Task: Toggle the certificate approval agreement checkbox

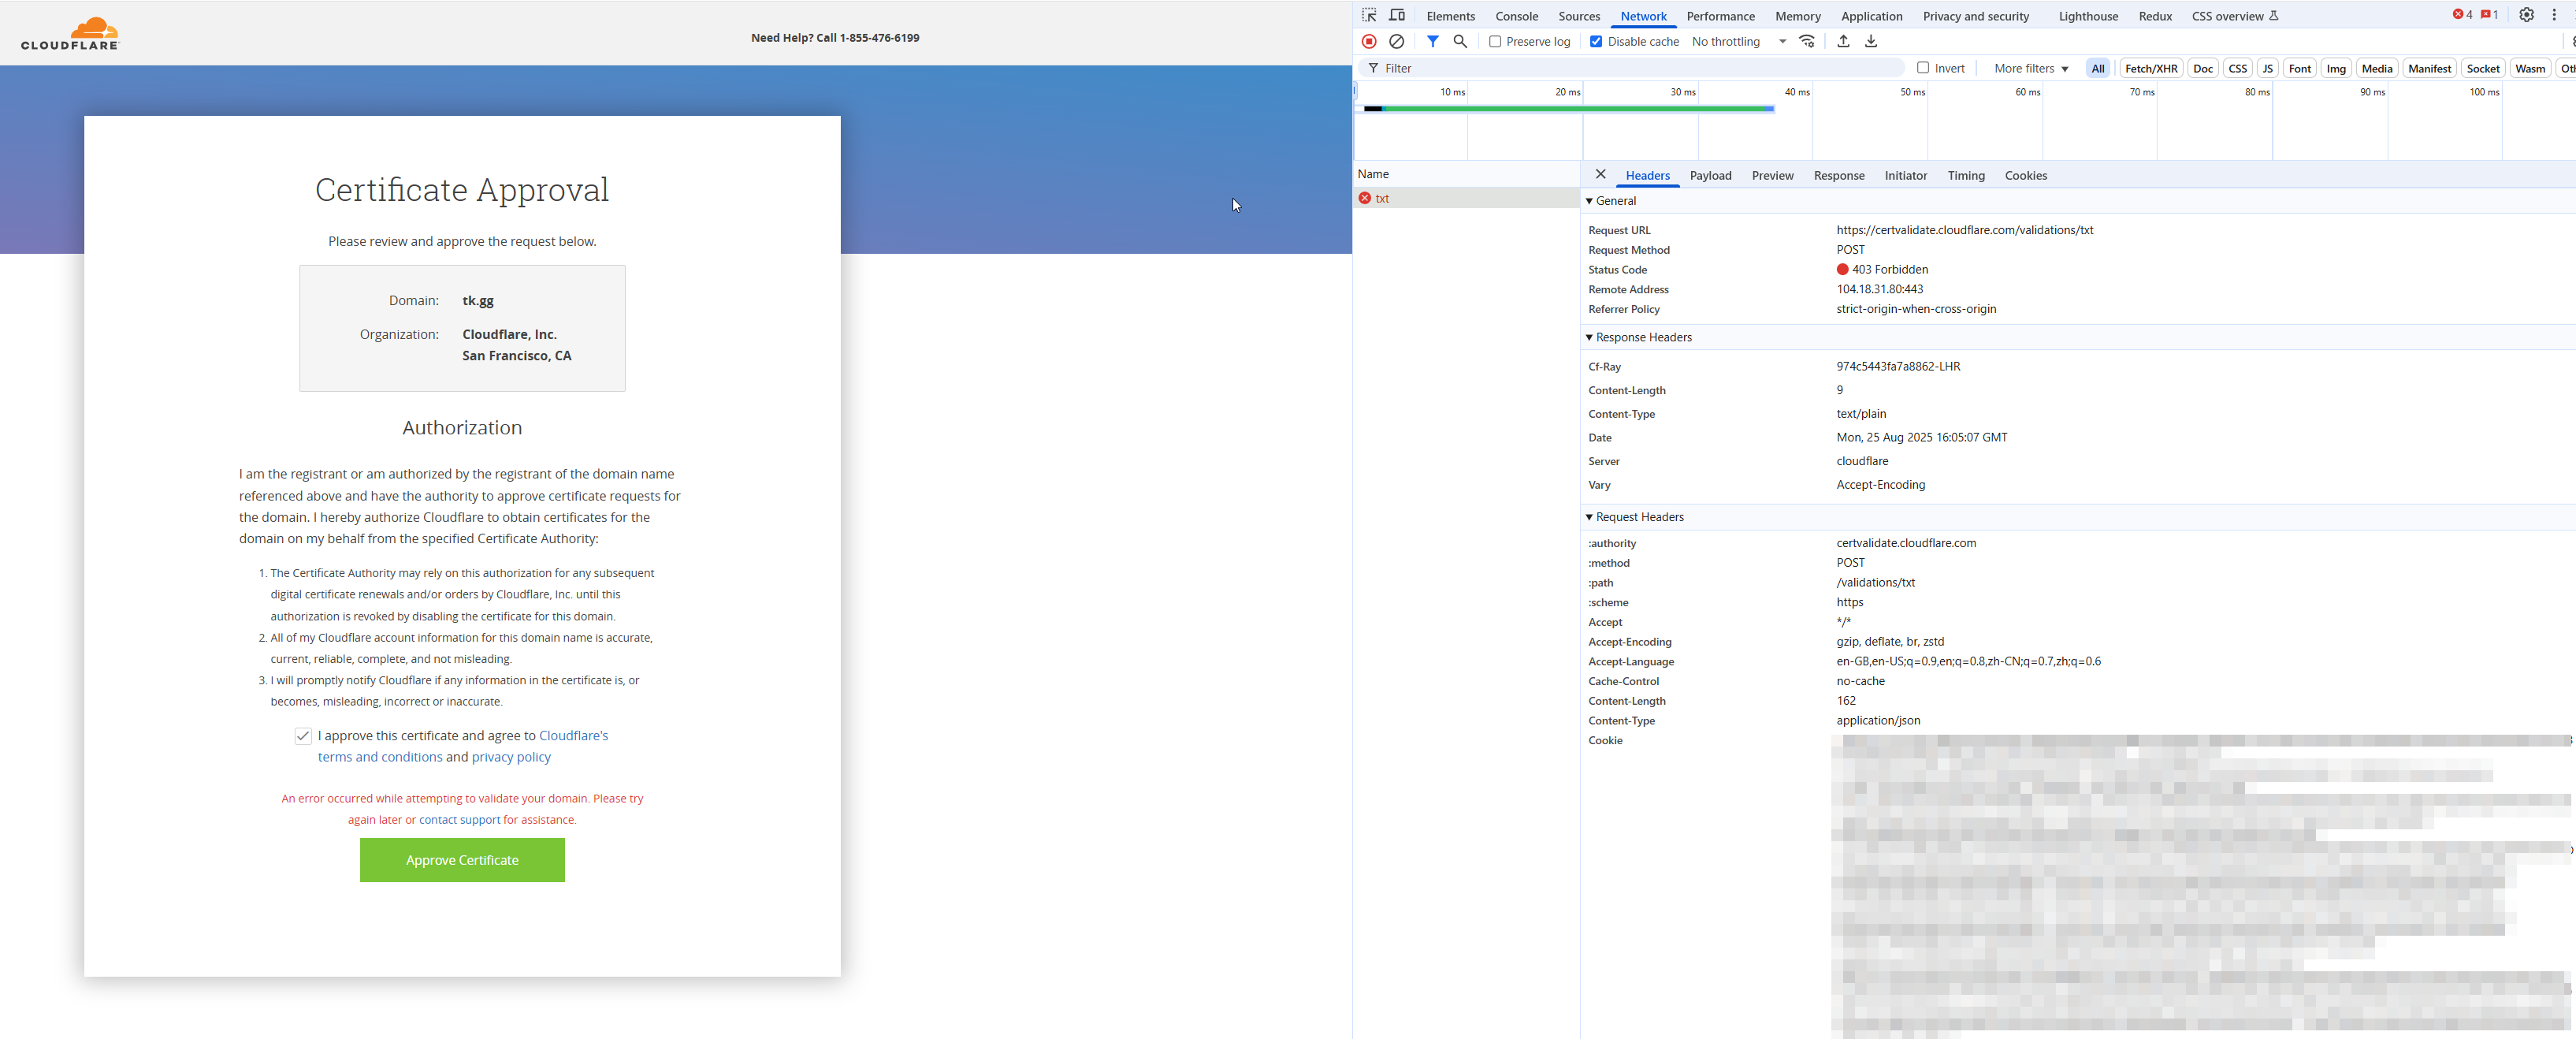Action: 303,736
